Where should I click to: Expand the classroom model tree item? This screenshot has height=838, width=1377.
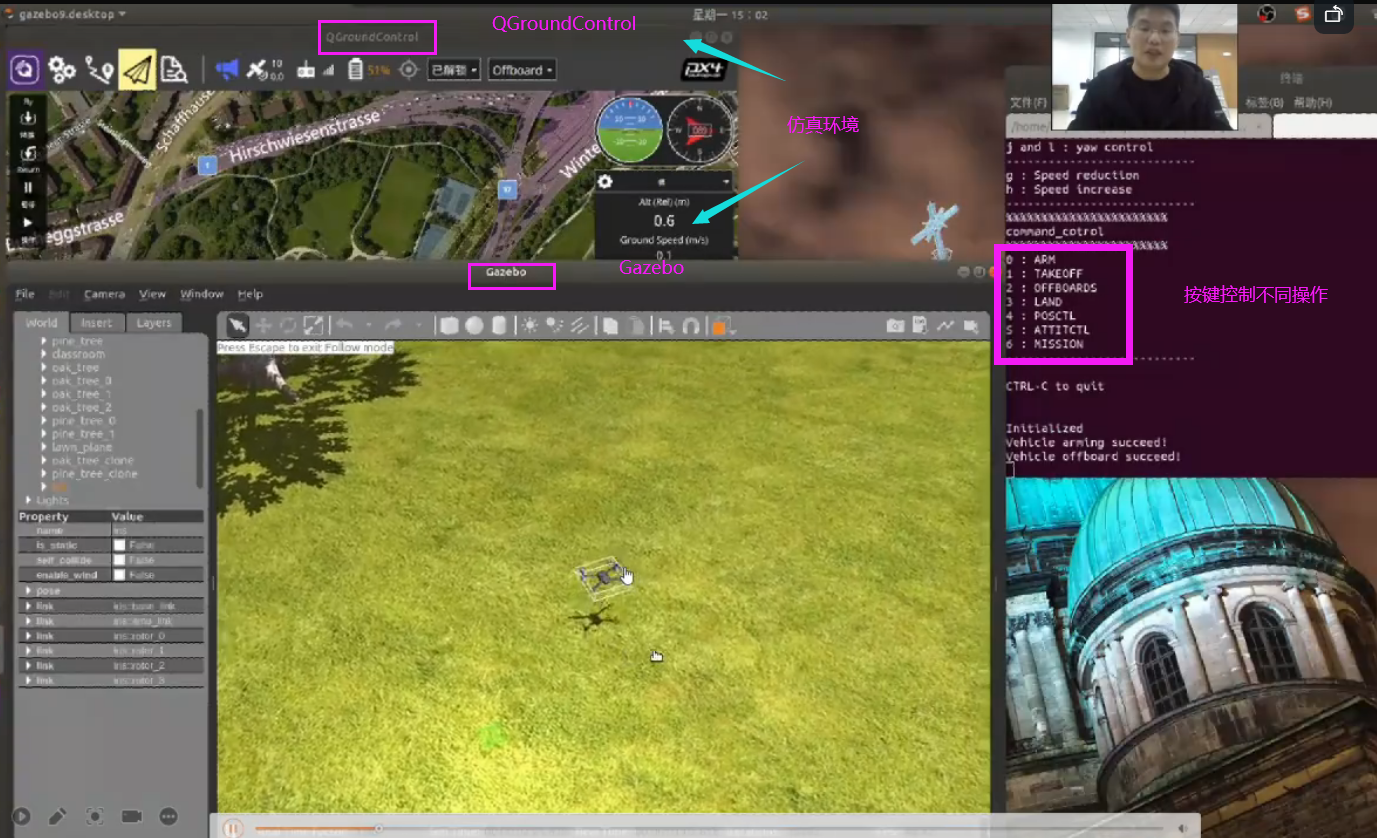coord(44,354)
